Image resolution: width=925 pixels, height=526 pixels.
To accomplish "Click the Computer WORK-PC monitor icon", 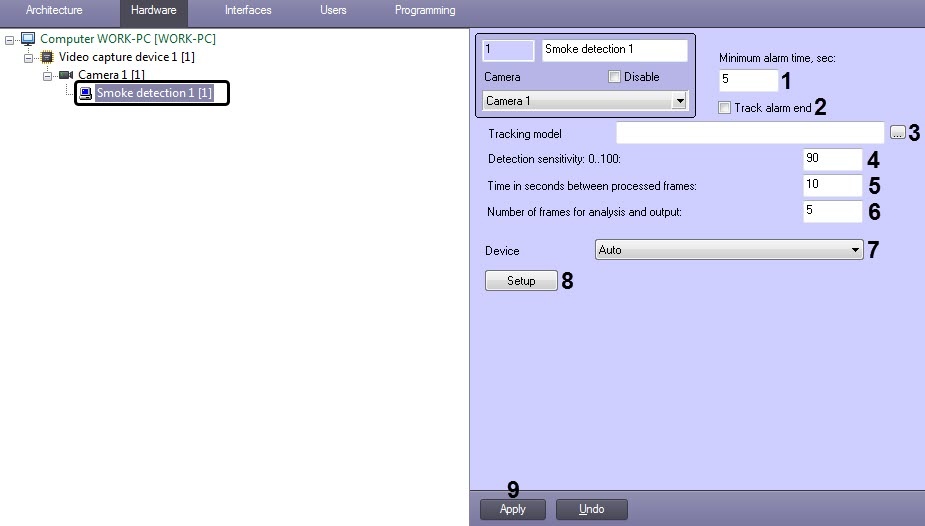I will click(28, 39).
